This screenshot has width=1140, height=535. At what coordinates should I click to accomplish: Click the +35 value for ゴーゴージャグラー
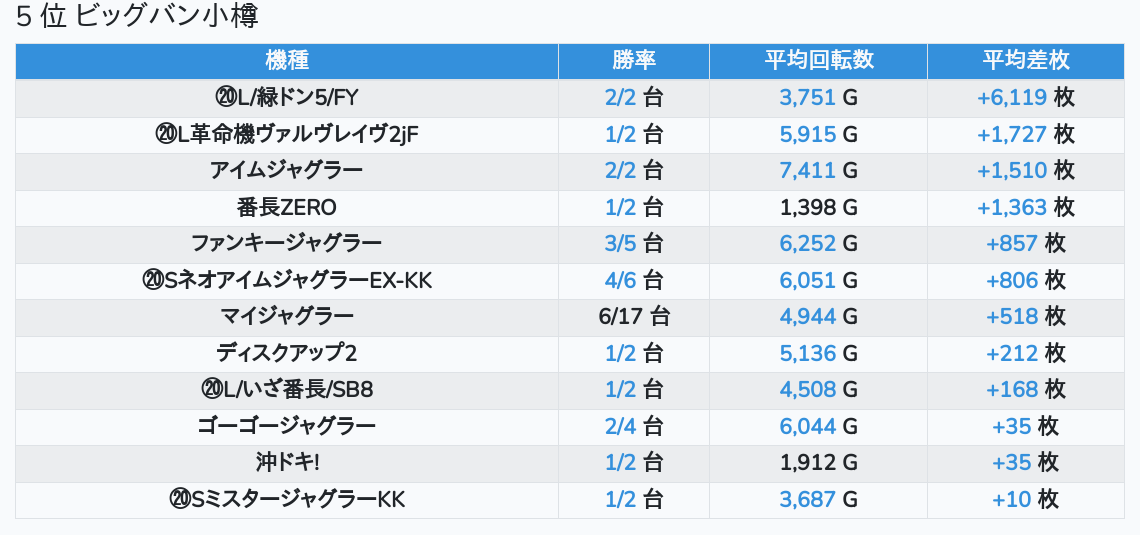point(1011,427)
